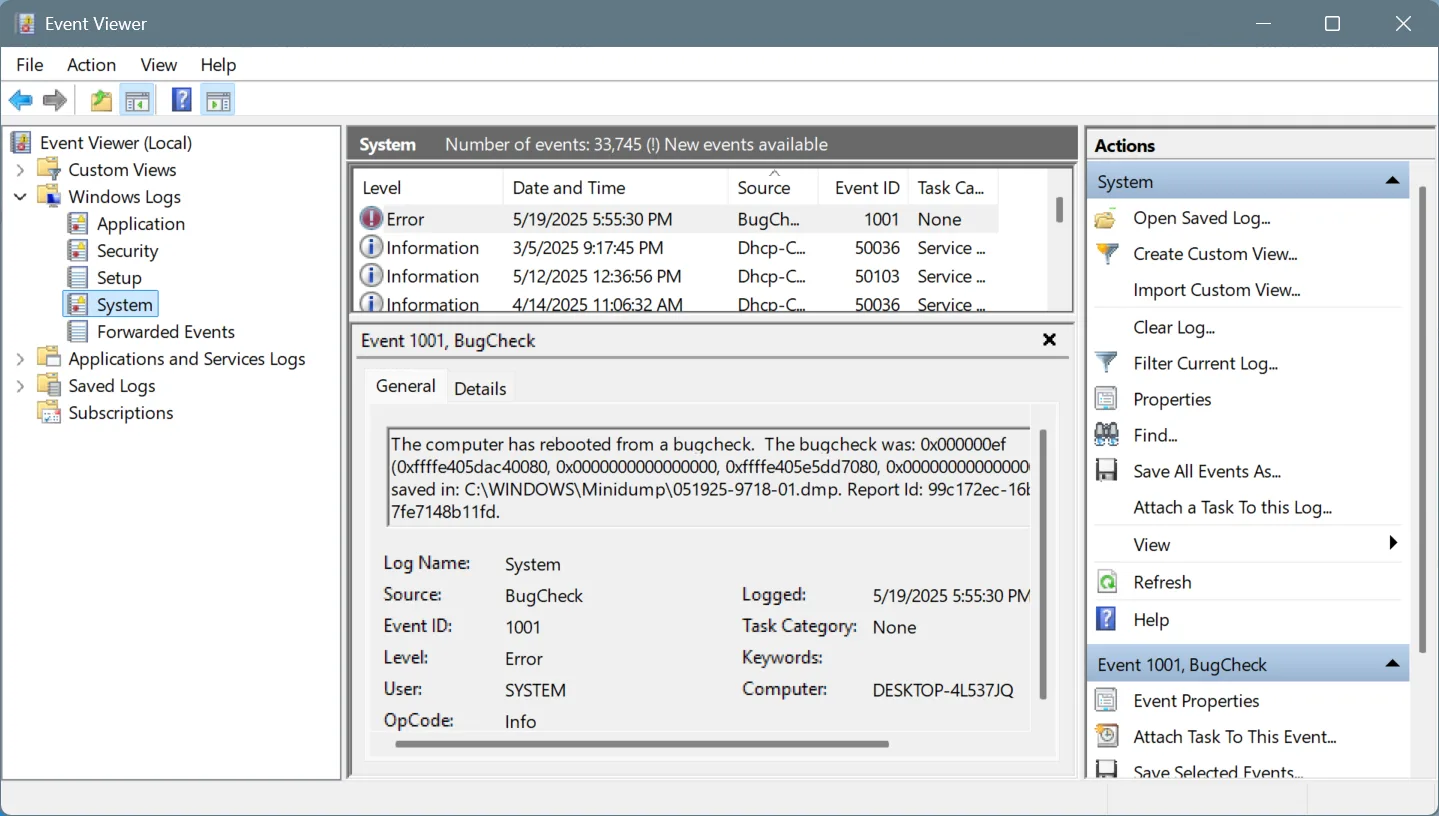
Task: Click the Back arrow toolbar icon
Action: pyautogui.click(x=20, y=100)
